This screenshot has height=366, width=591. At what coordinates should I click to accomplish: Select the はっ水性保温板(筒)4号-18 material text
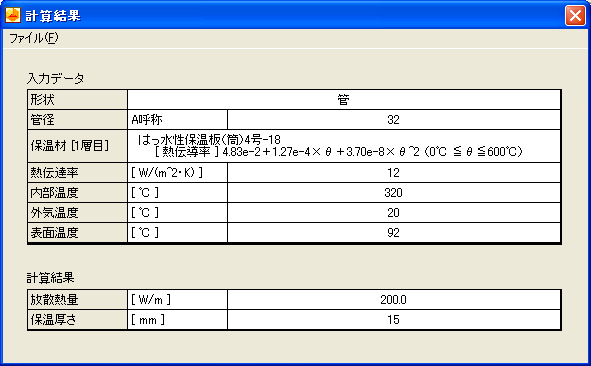[209, 140]
